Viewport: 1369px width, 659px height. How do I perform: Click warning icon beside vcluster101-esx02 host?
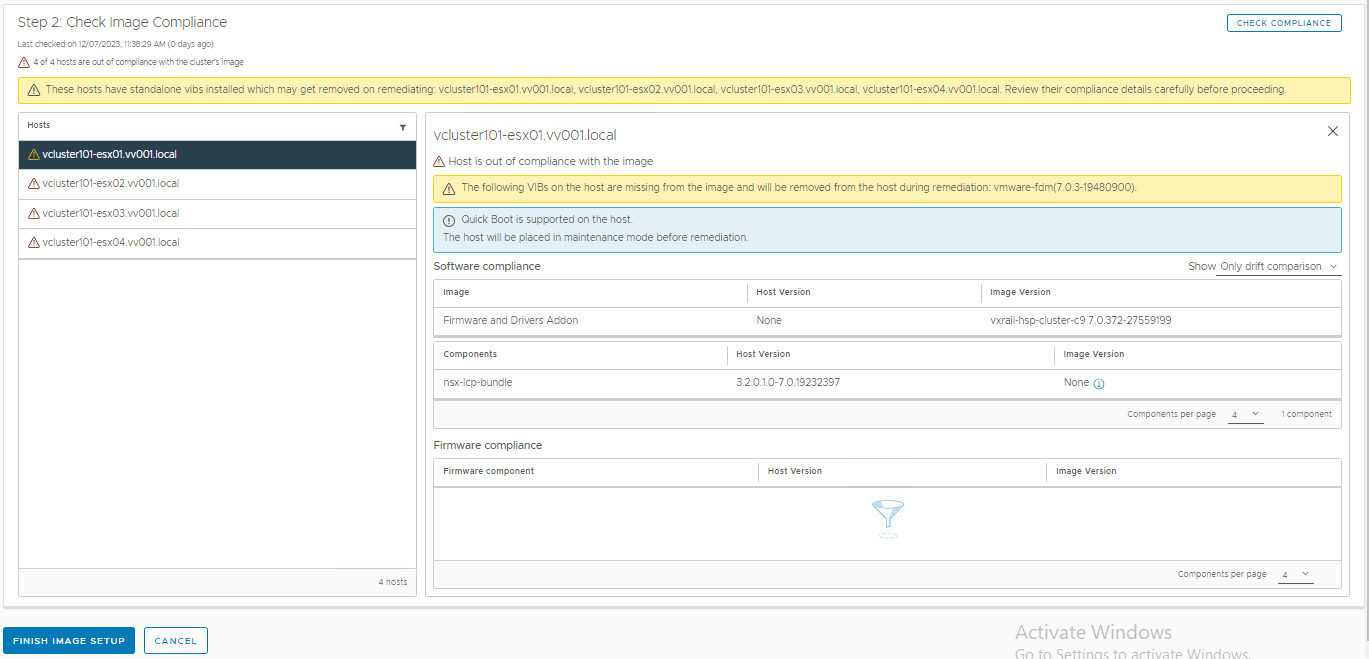(x=34, y=184)
